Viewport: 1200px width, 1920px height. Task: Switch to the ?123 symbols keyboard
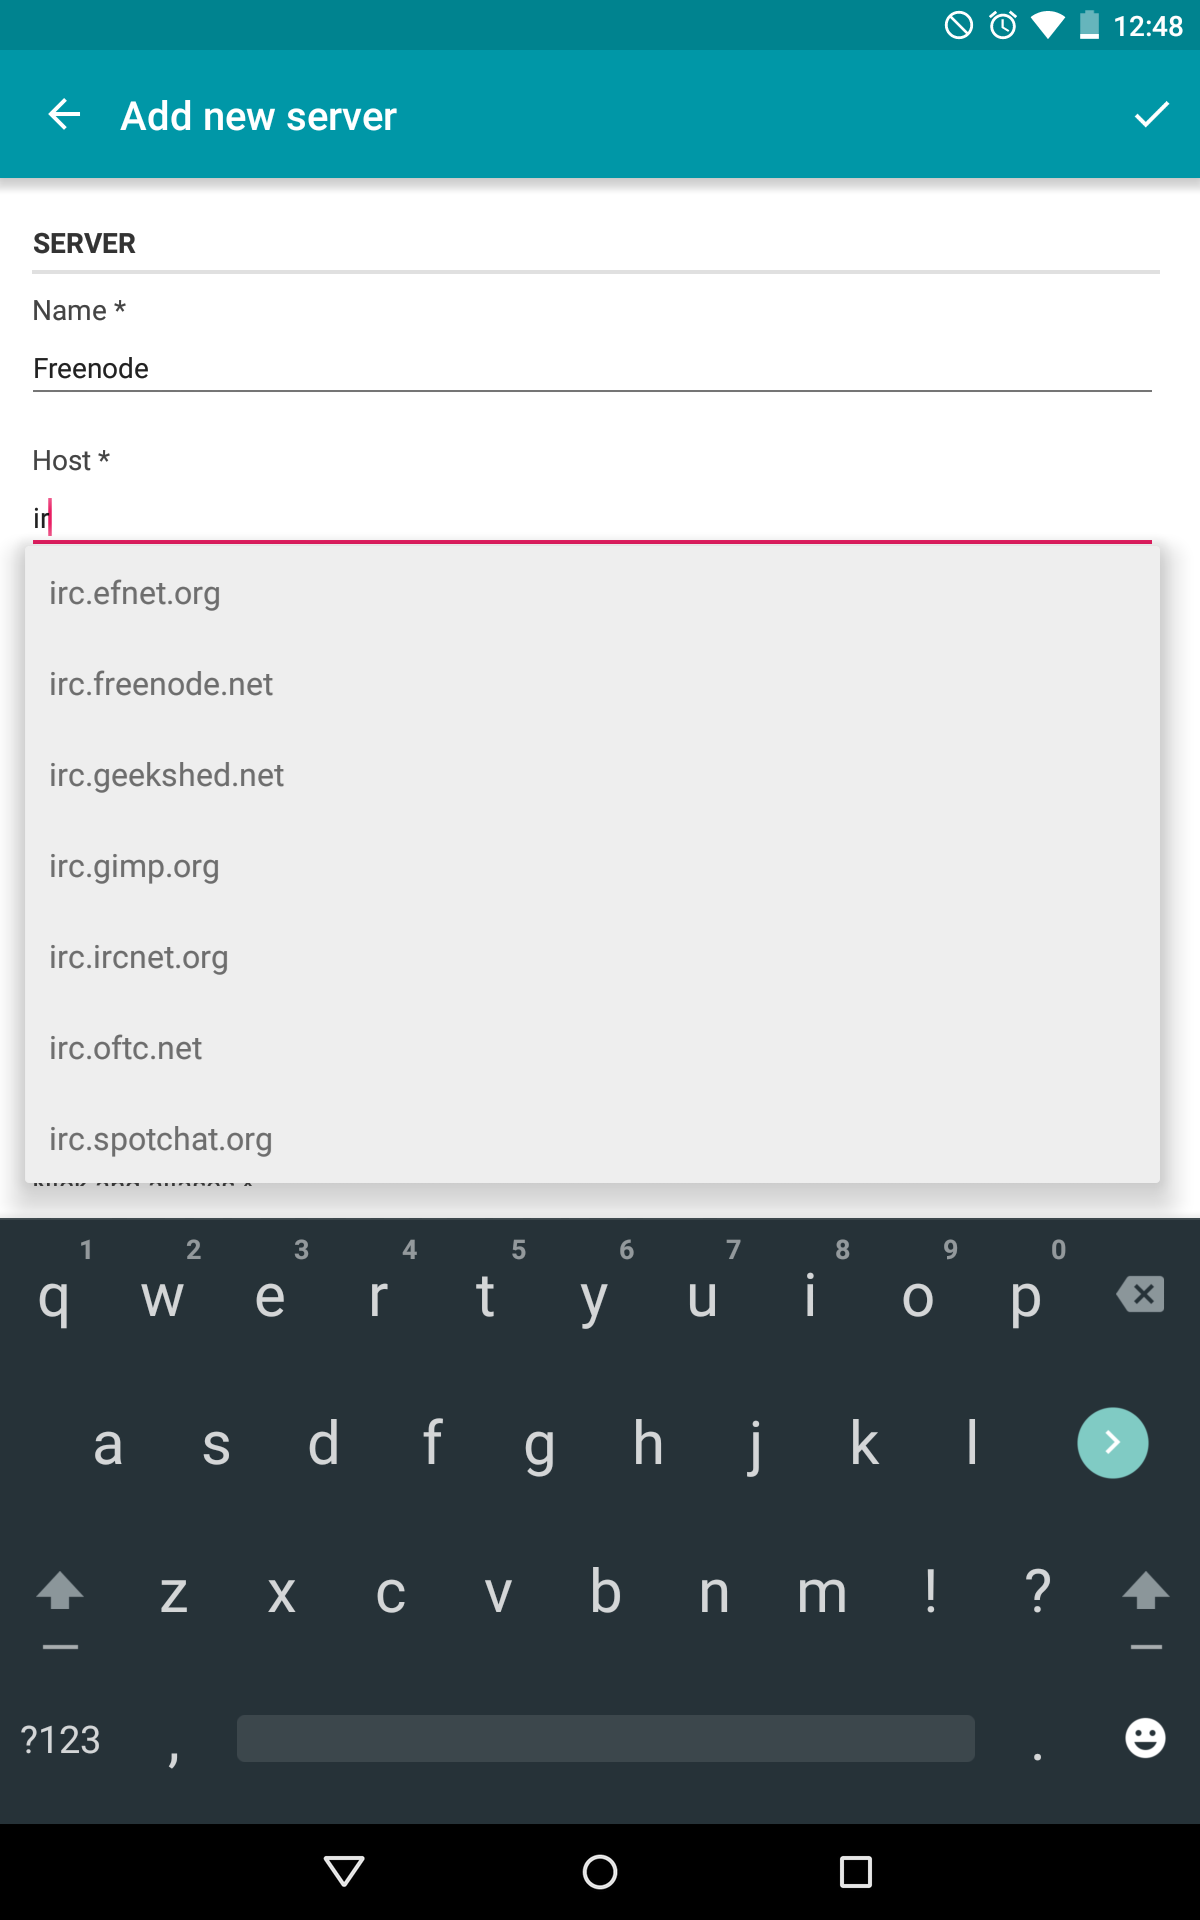[x=60, y=1740]
